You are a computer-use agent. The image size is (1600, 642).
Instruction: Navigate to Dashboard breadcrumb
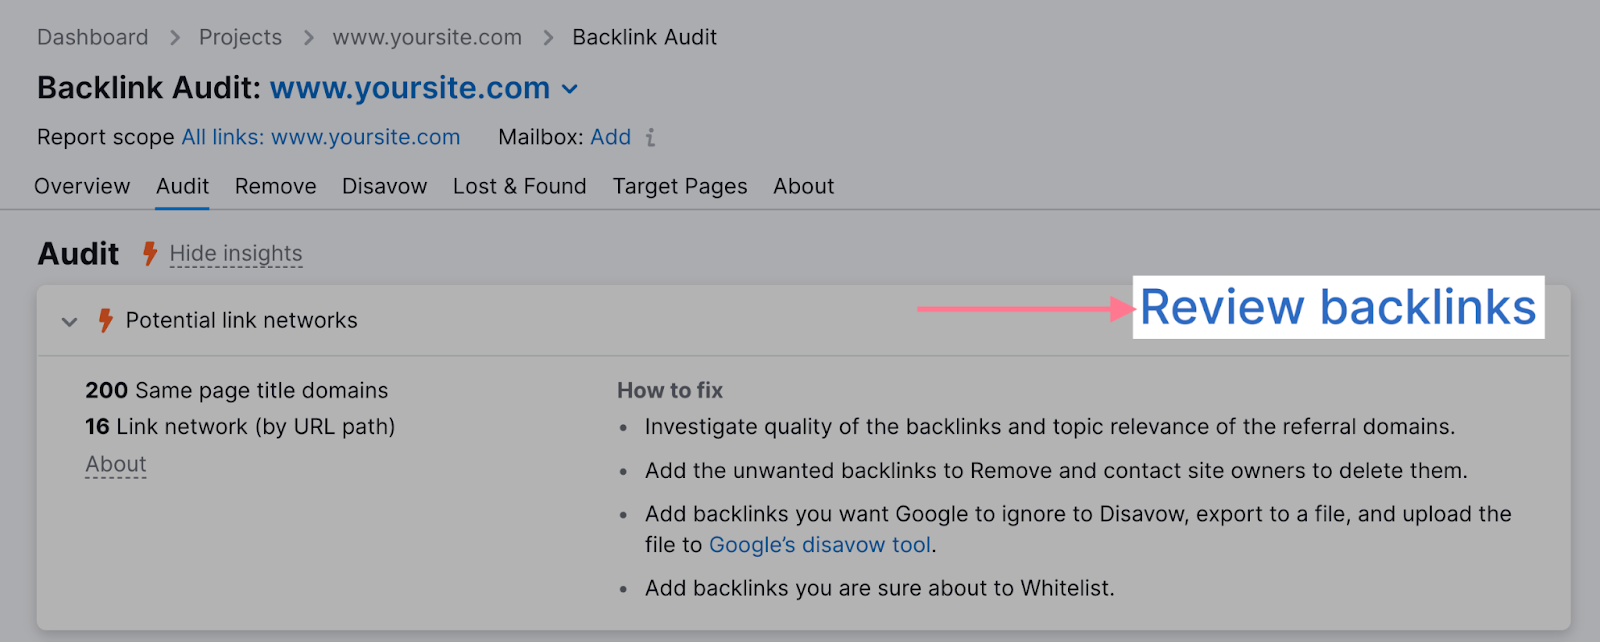tap(92, 38)
